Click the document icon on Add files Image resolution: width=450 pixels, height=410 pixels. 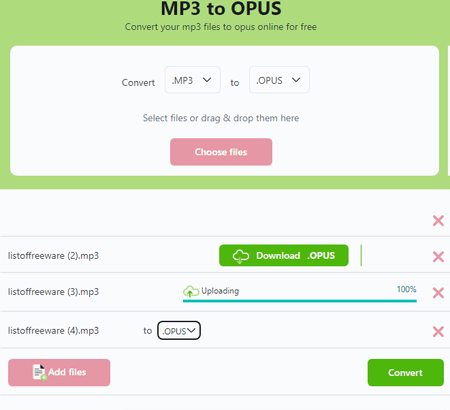click(x=39, y=372)
